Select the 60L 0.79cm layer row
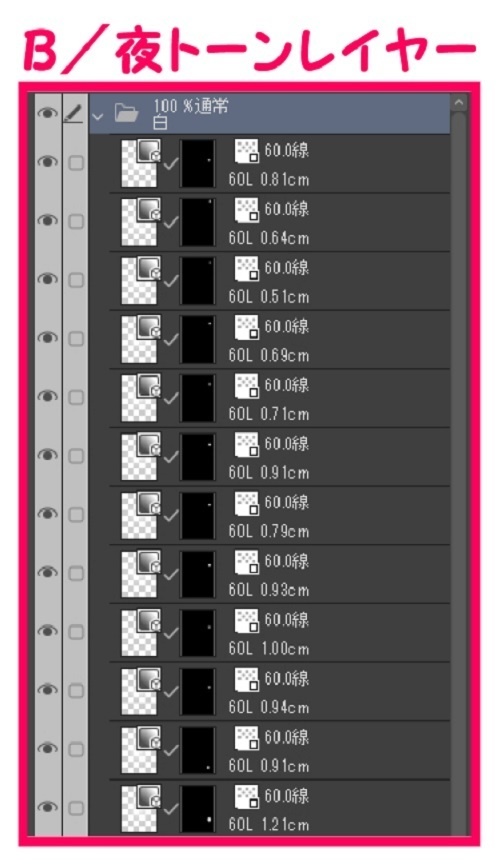This screenshot has width=500, height=867. (x=280, y=515)
